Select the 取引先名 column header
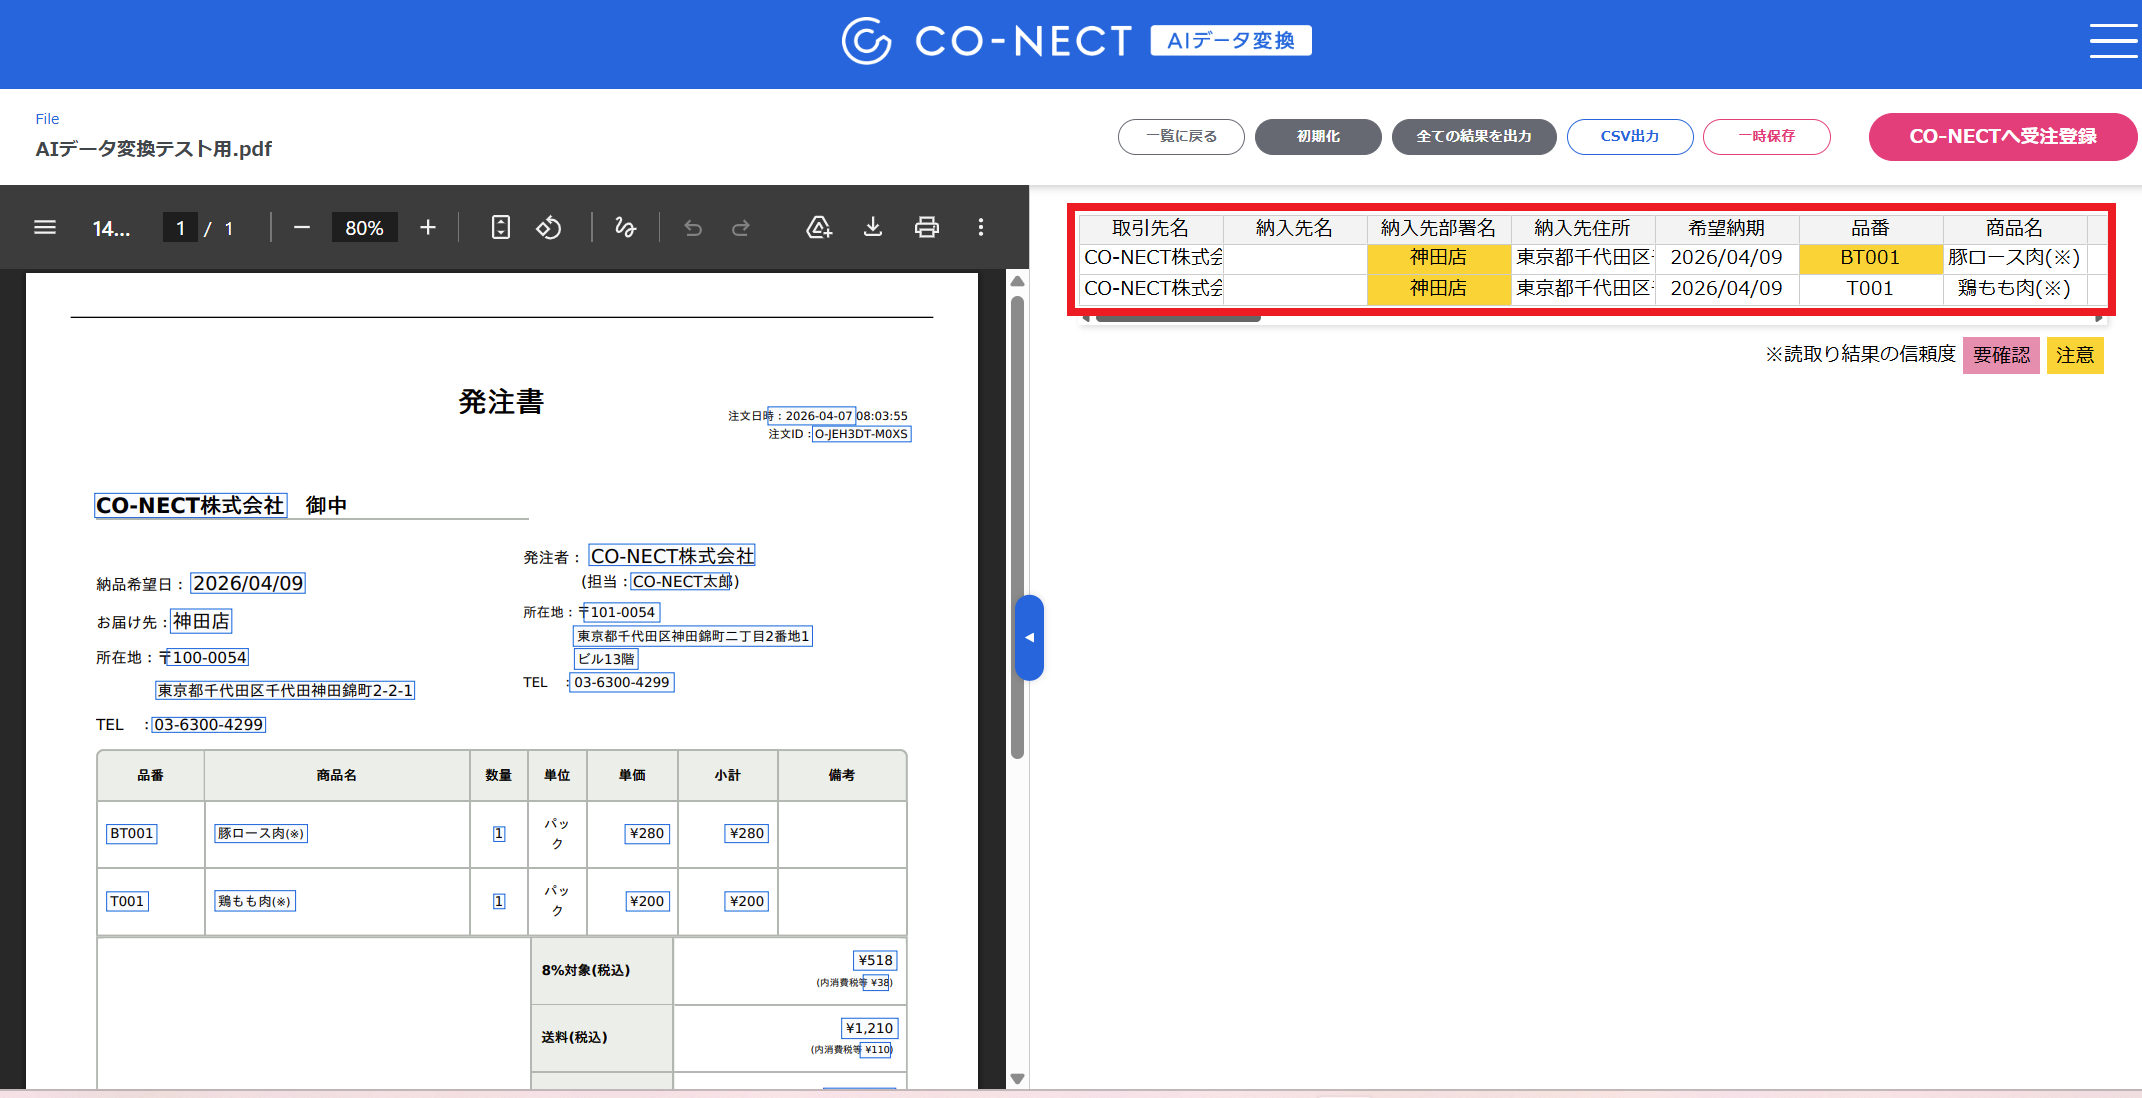 (x=1151, y=228)
